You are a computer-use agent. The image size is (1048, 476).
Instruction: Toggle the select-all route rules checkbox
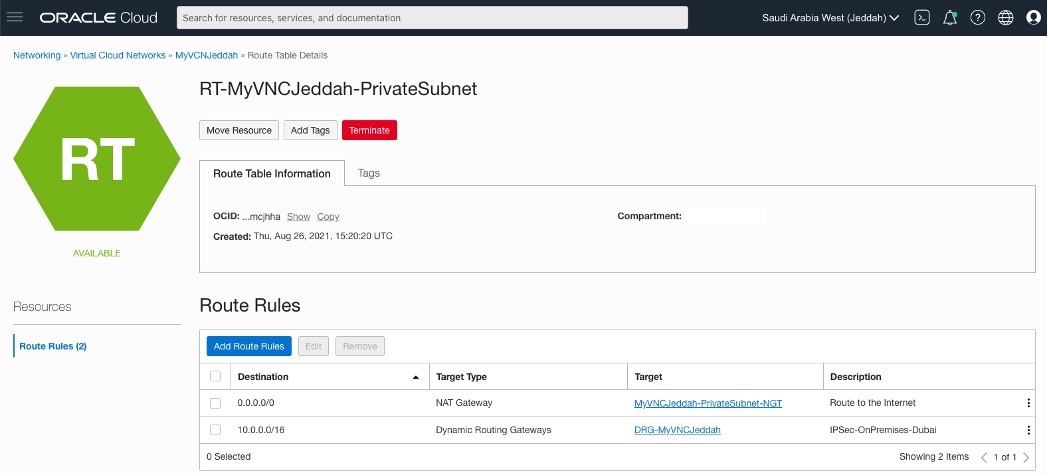[216, 377]
